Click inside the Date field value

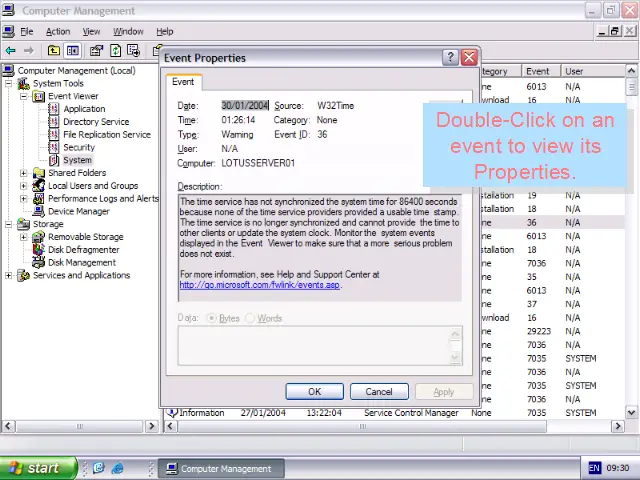244,106
